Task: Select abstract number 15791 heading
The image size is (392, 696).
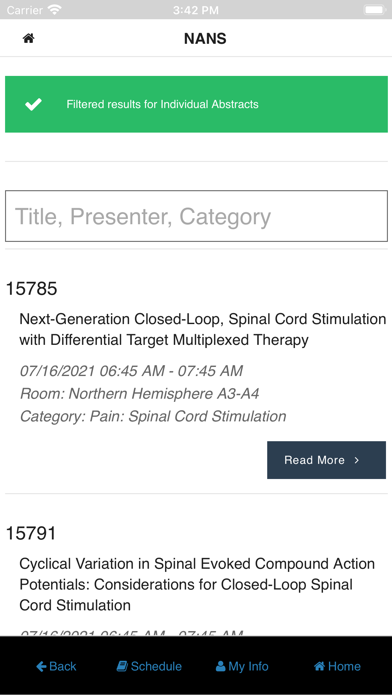Action: click(31, 533)
